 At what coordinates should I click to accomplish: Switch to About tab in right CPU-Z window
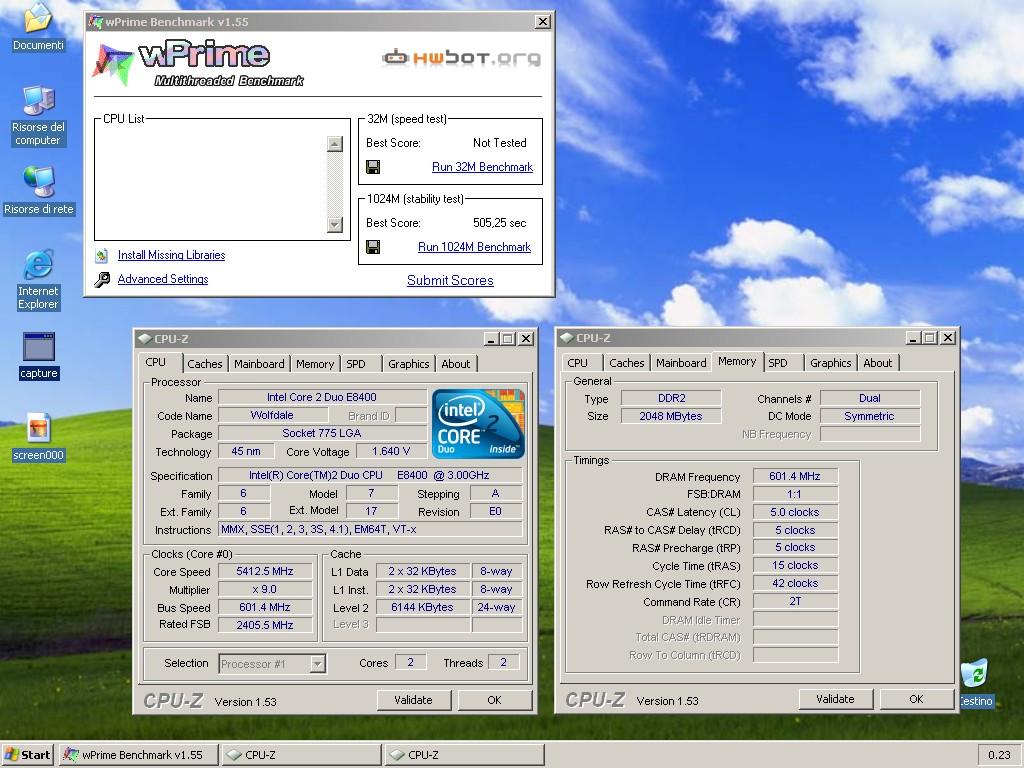tap(877, 362)
